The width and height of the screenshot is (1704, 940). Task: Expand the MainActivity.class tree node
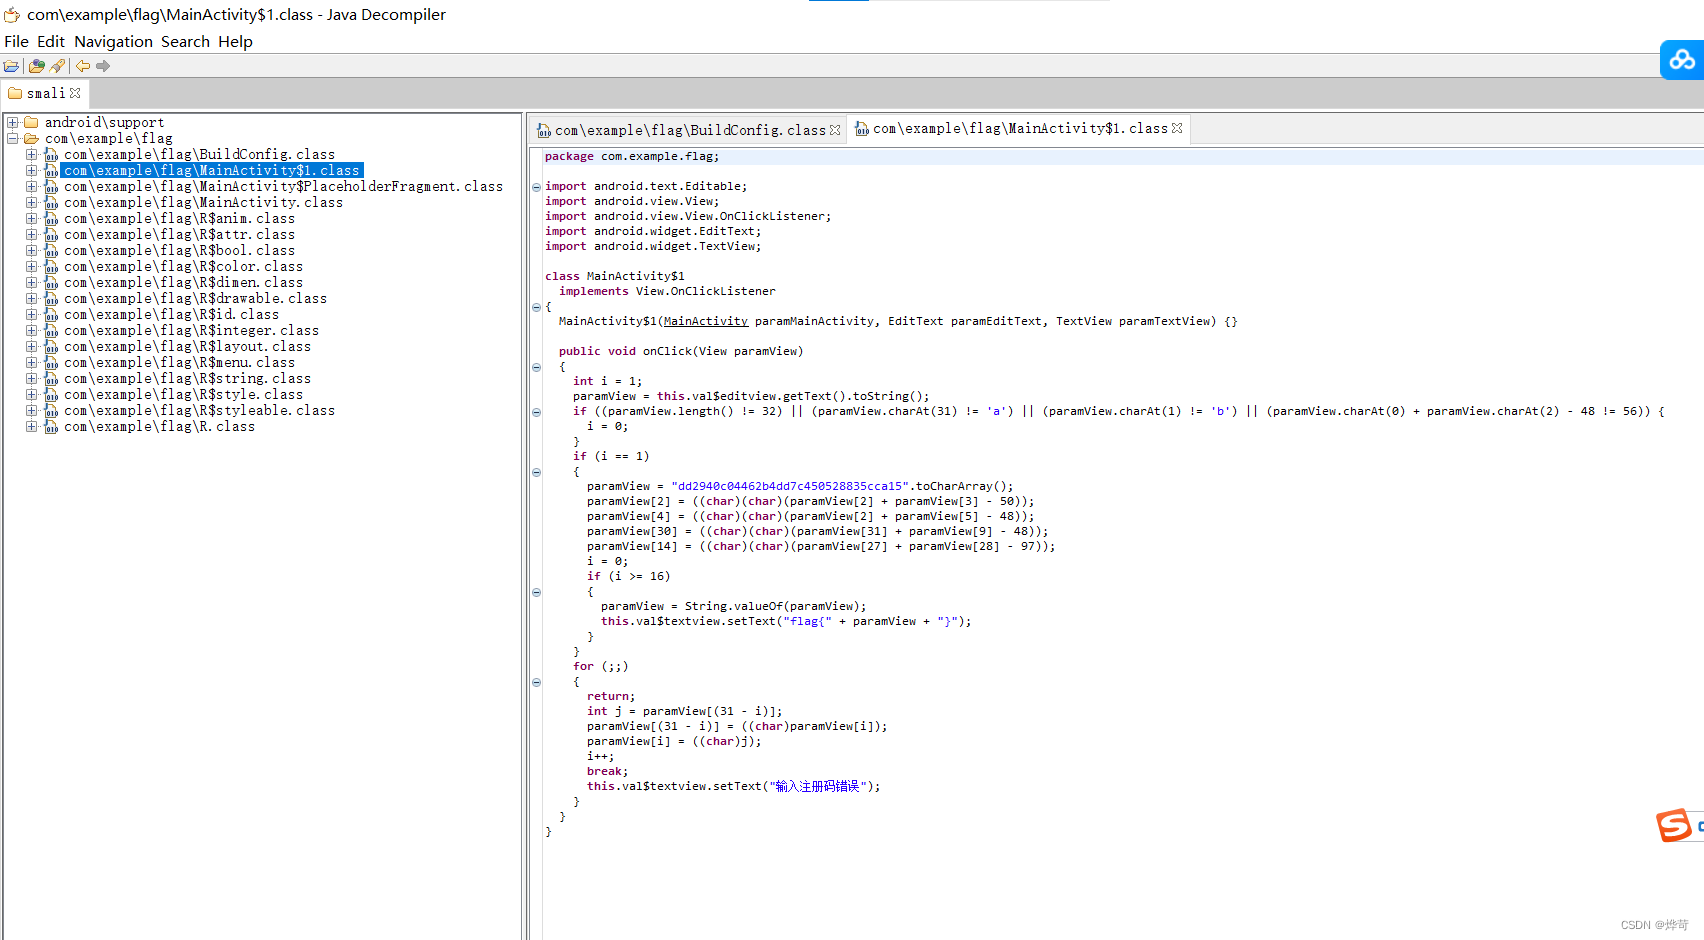(32, 202)
